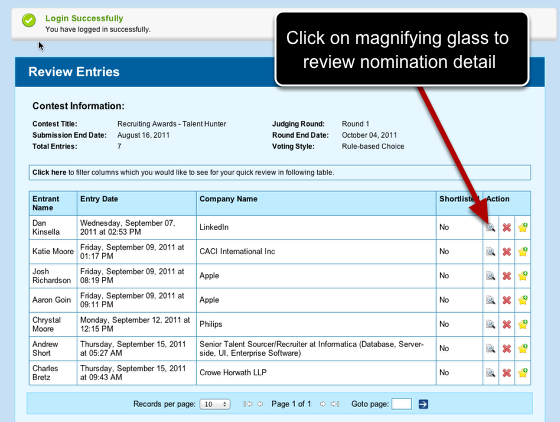The width and height of the screenshot is (560, 422).
Task: Click the Goto page input field
Action: click(x=401, y=404)
